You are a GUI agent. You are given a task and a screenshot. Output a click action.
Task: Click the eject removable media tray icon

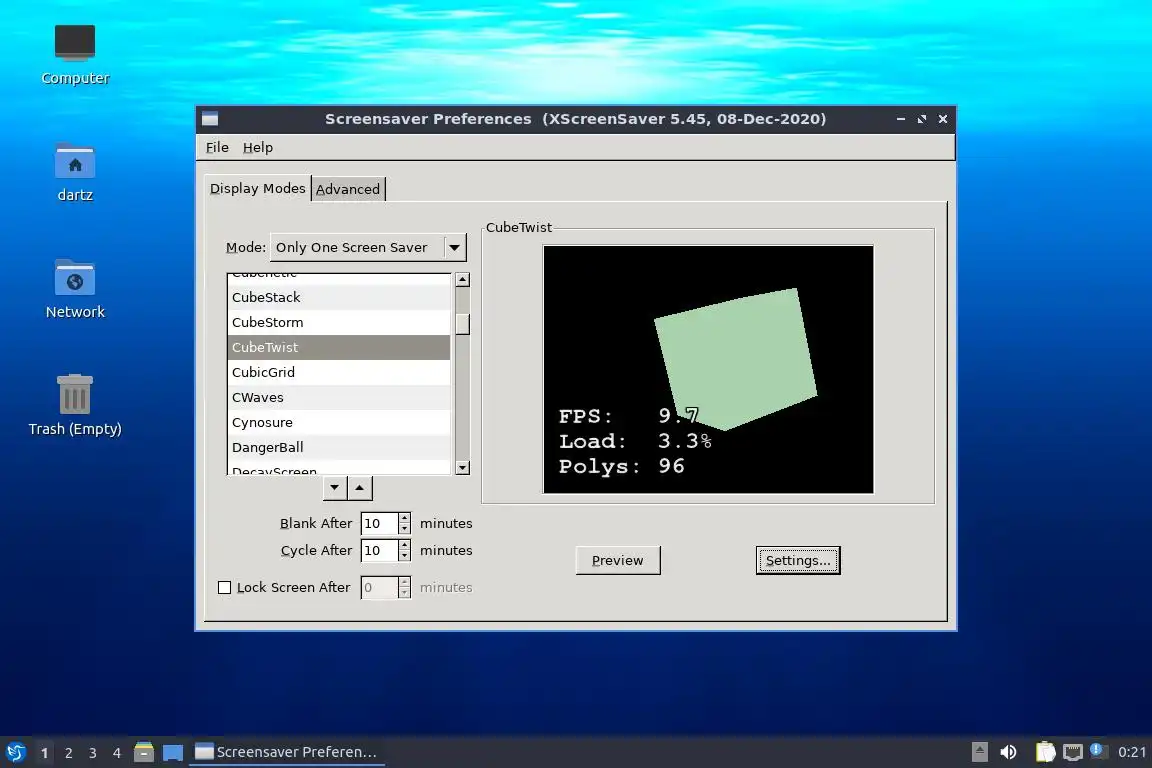[x=979, y=752]
